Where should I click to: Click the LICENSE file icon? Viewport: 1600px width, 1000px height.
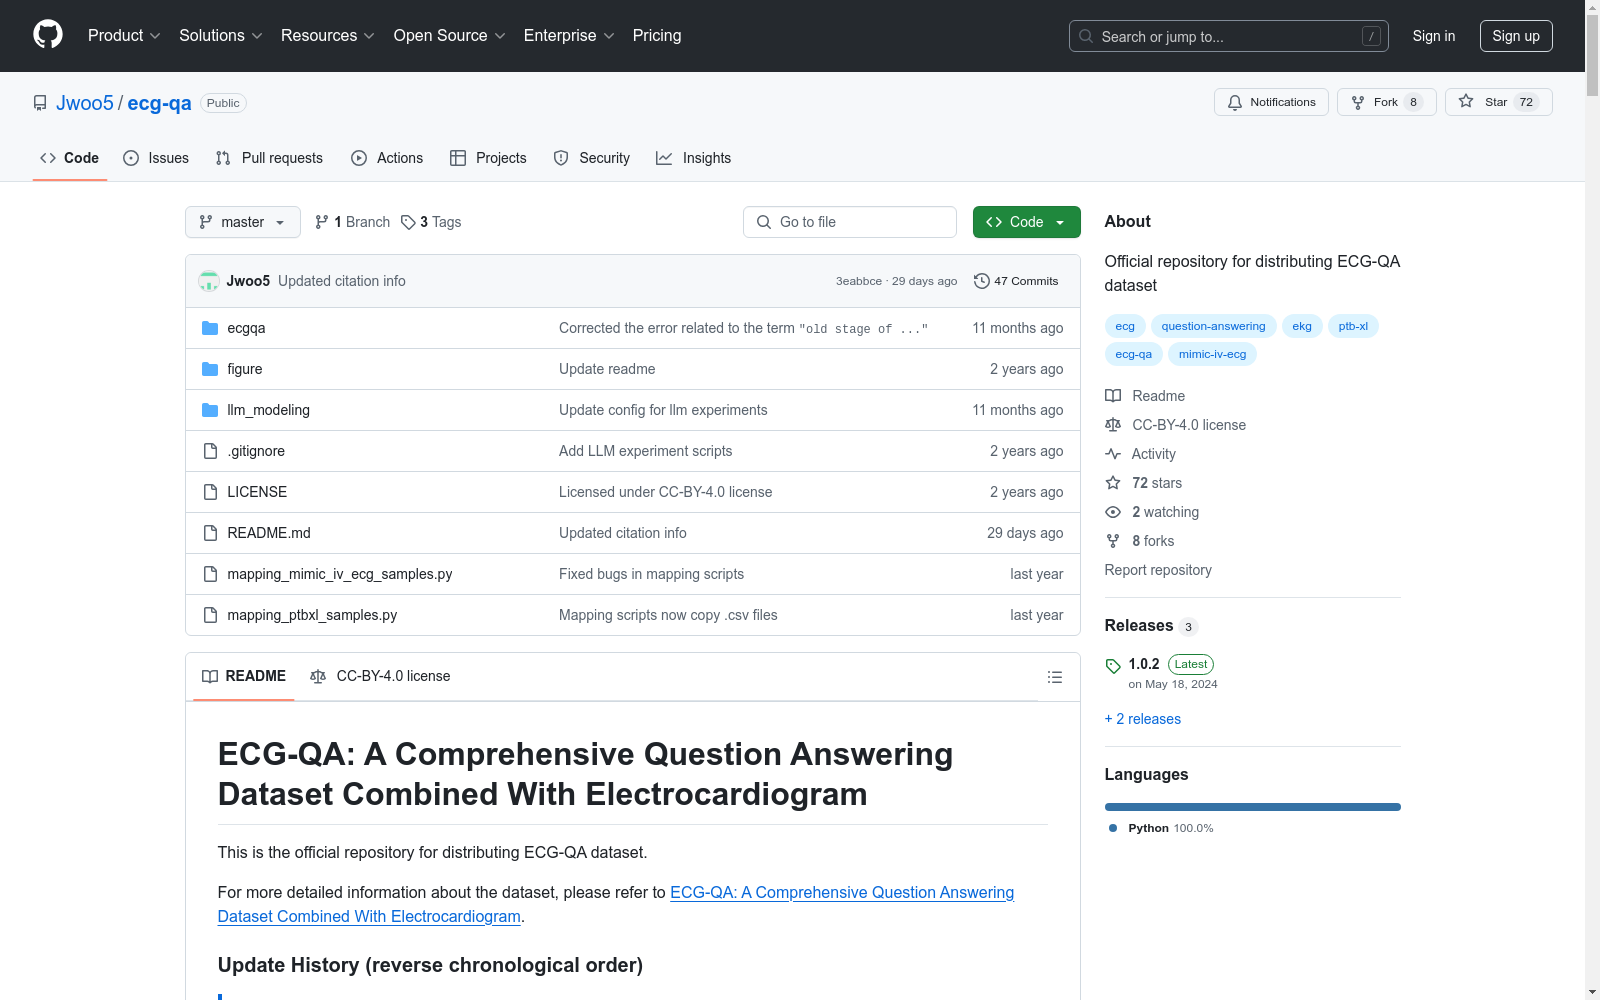210,492
